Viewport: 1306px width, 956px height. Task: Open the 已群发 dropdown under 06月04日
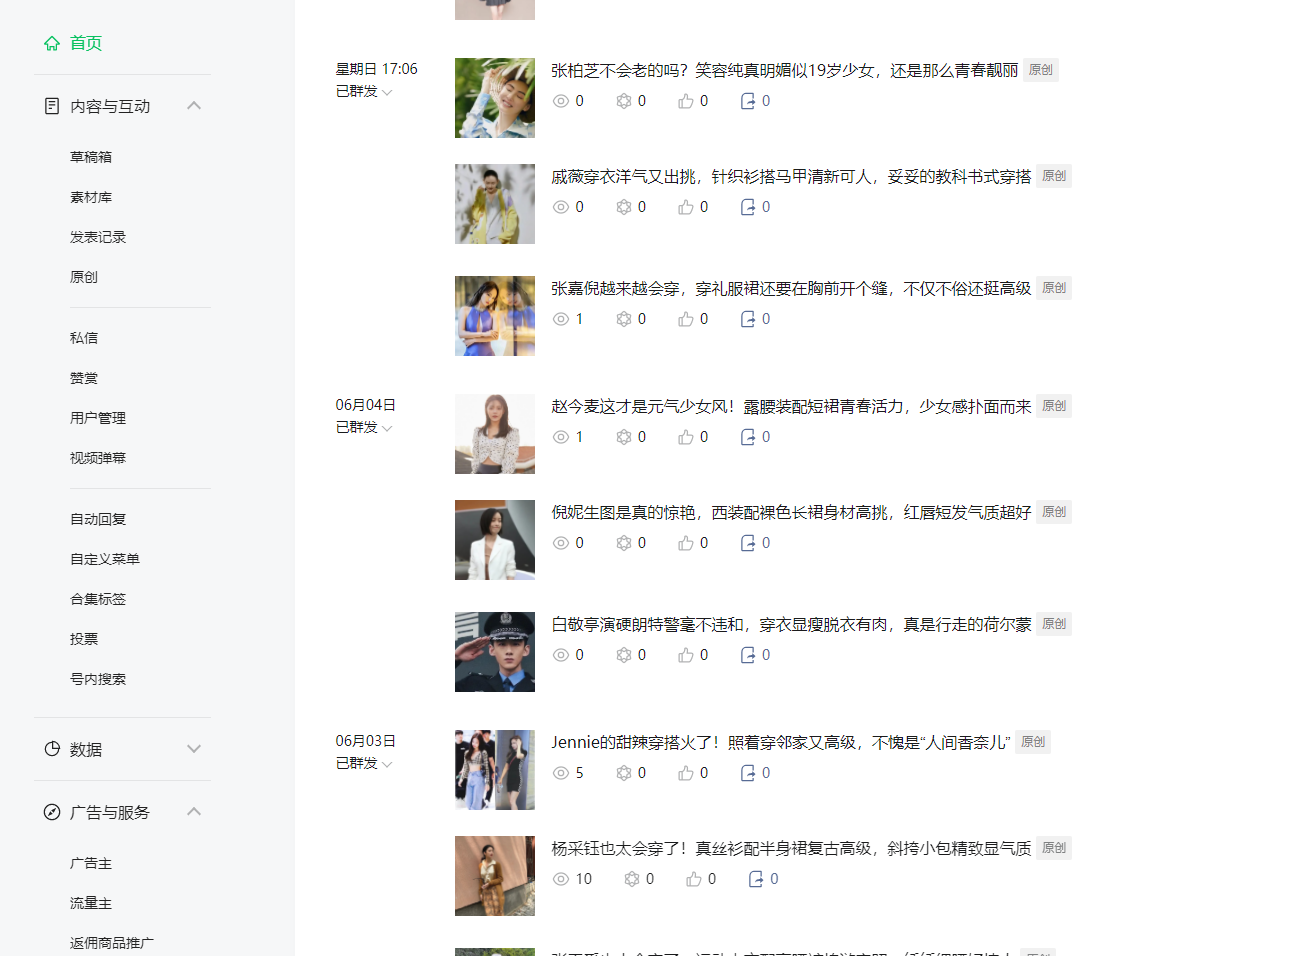click(364, 427)
